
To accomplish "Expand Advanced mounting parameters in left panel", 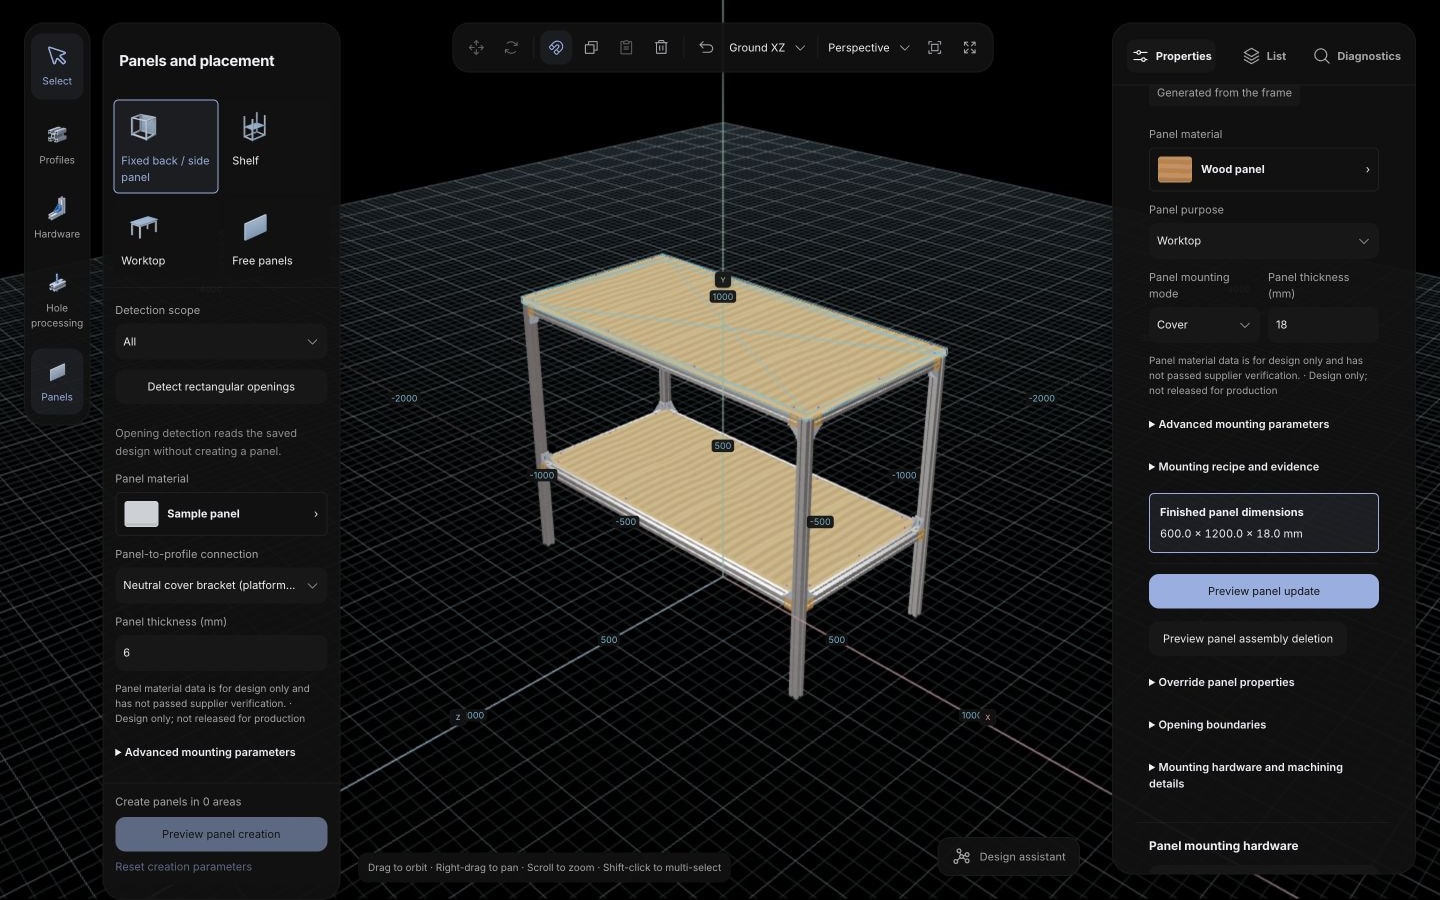I will click(x=205, y=752).
